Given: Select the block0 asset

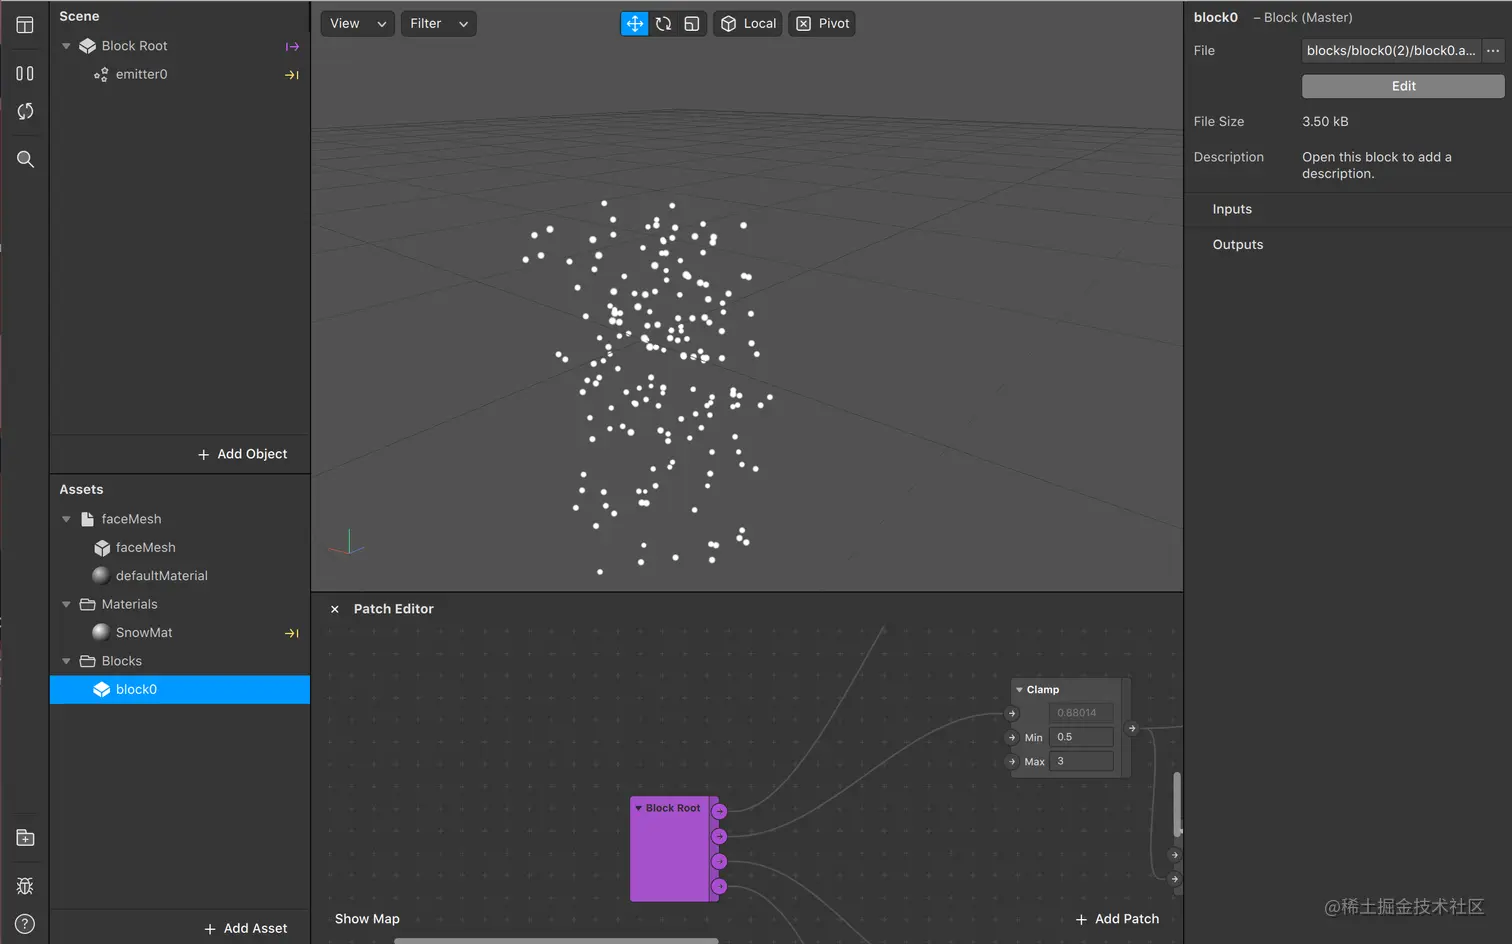Looking at the screenshot, I should click(180, 689).
